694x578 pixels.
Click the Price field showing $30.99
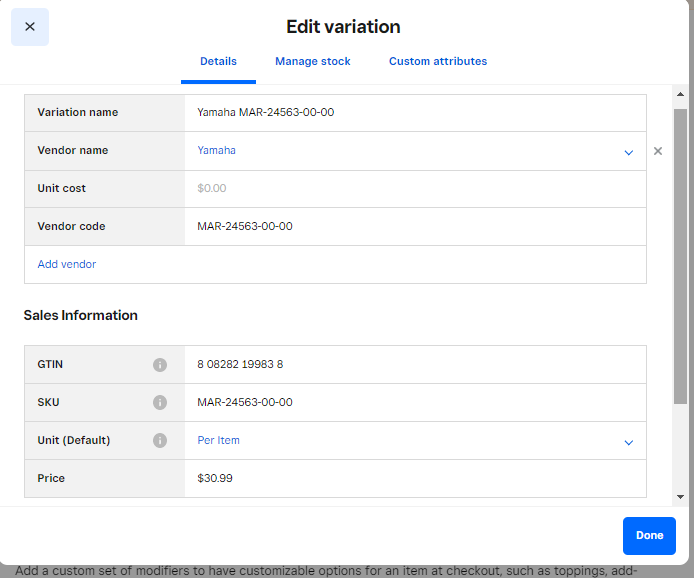click(415, 479)
